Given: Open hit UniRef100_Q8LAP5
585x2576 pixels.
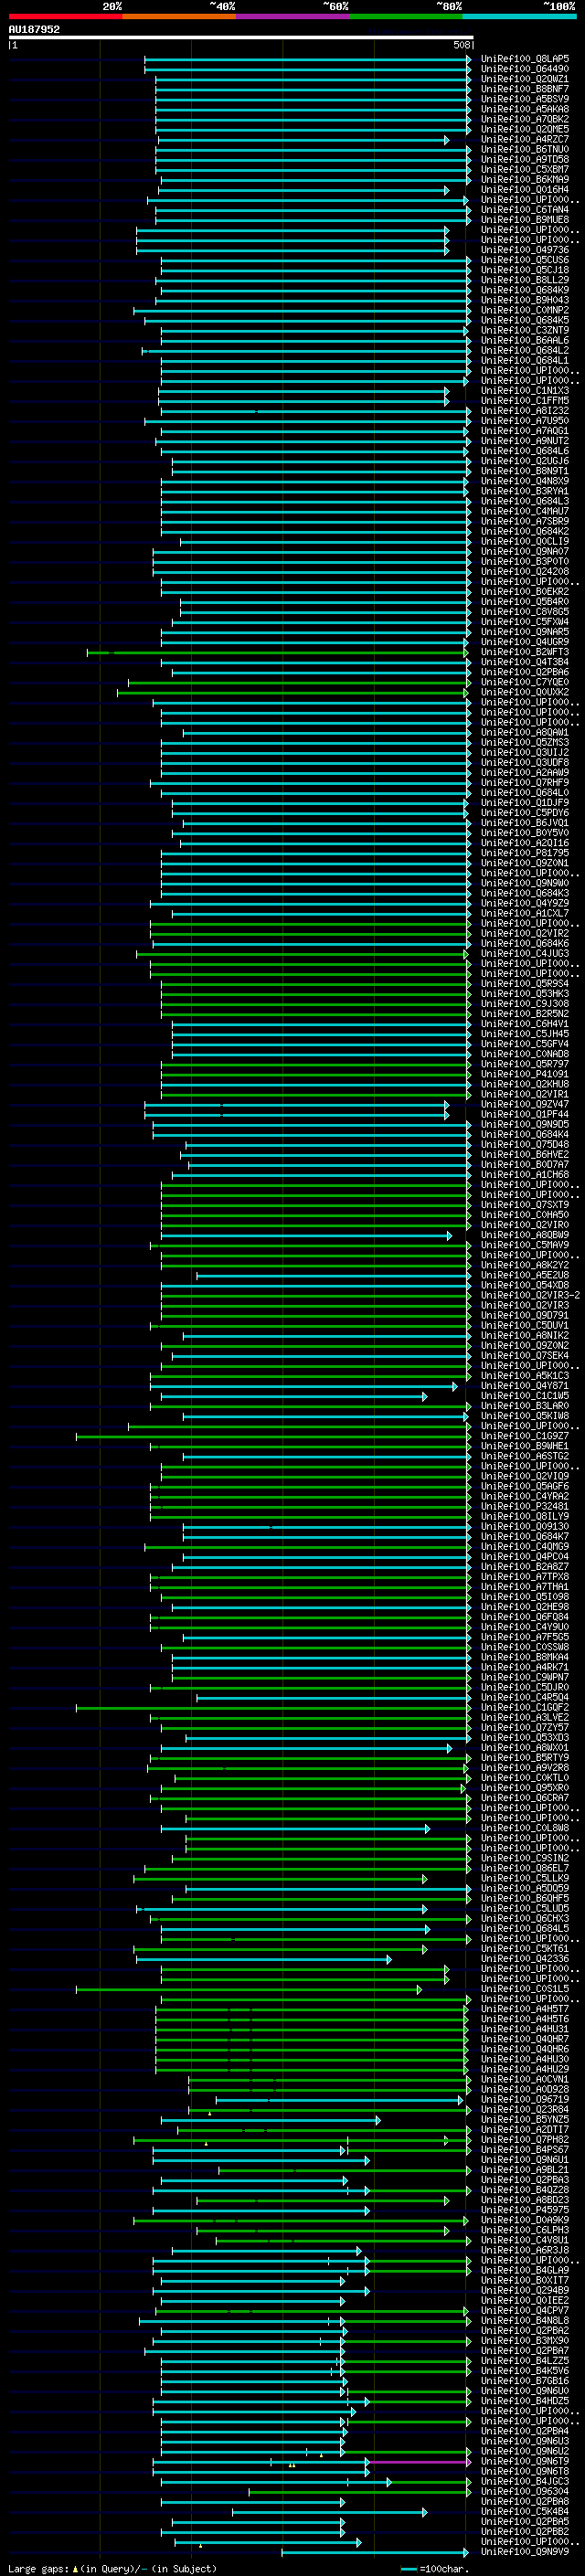Looking at the screenshot, I should click(x=525, y=60).
